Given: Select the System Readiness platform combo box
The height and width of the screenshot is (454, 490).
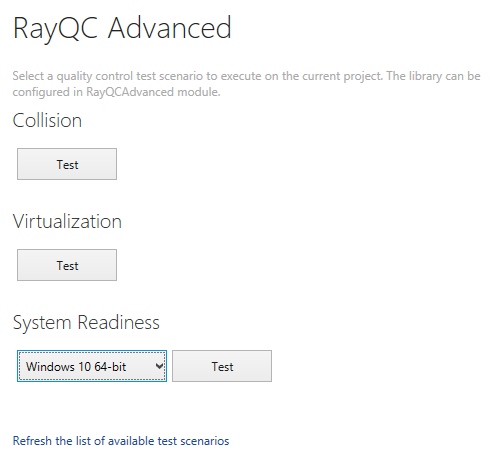Looking at the screenshot, I should click(92, 366).
